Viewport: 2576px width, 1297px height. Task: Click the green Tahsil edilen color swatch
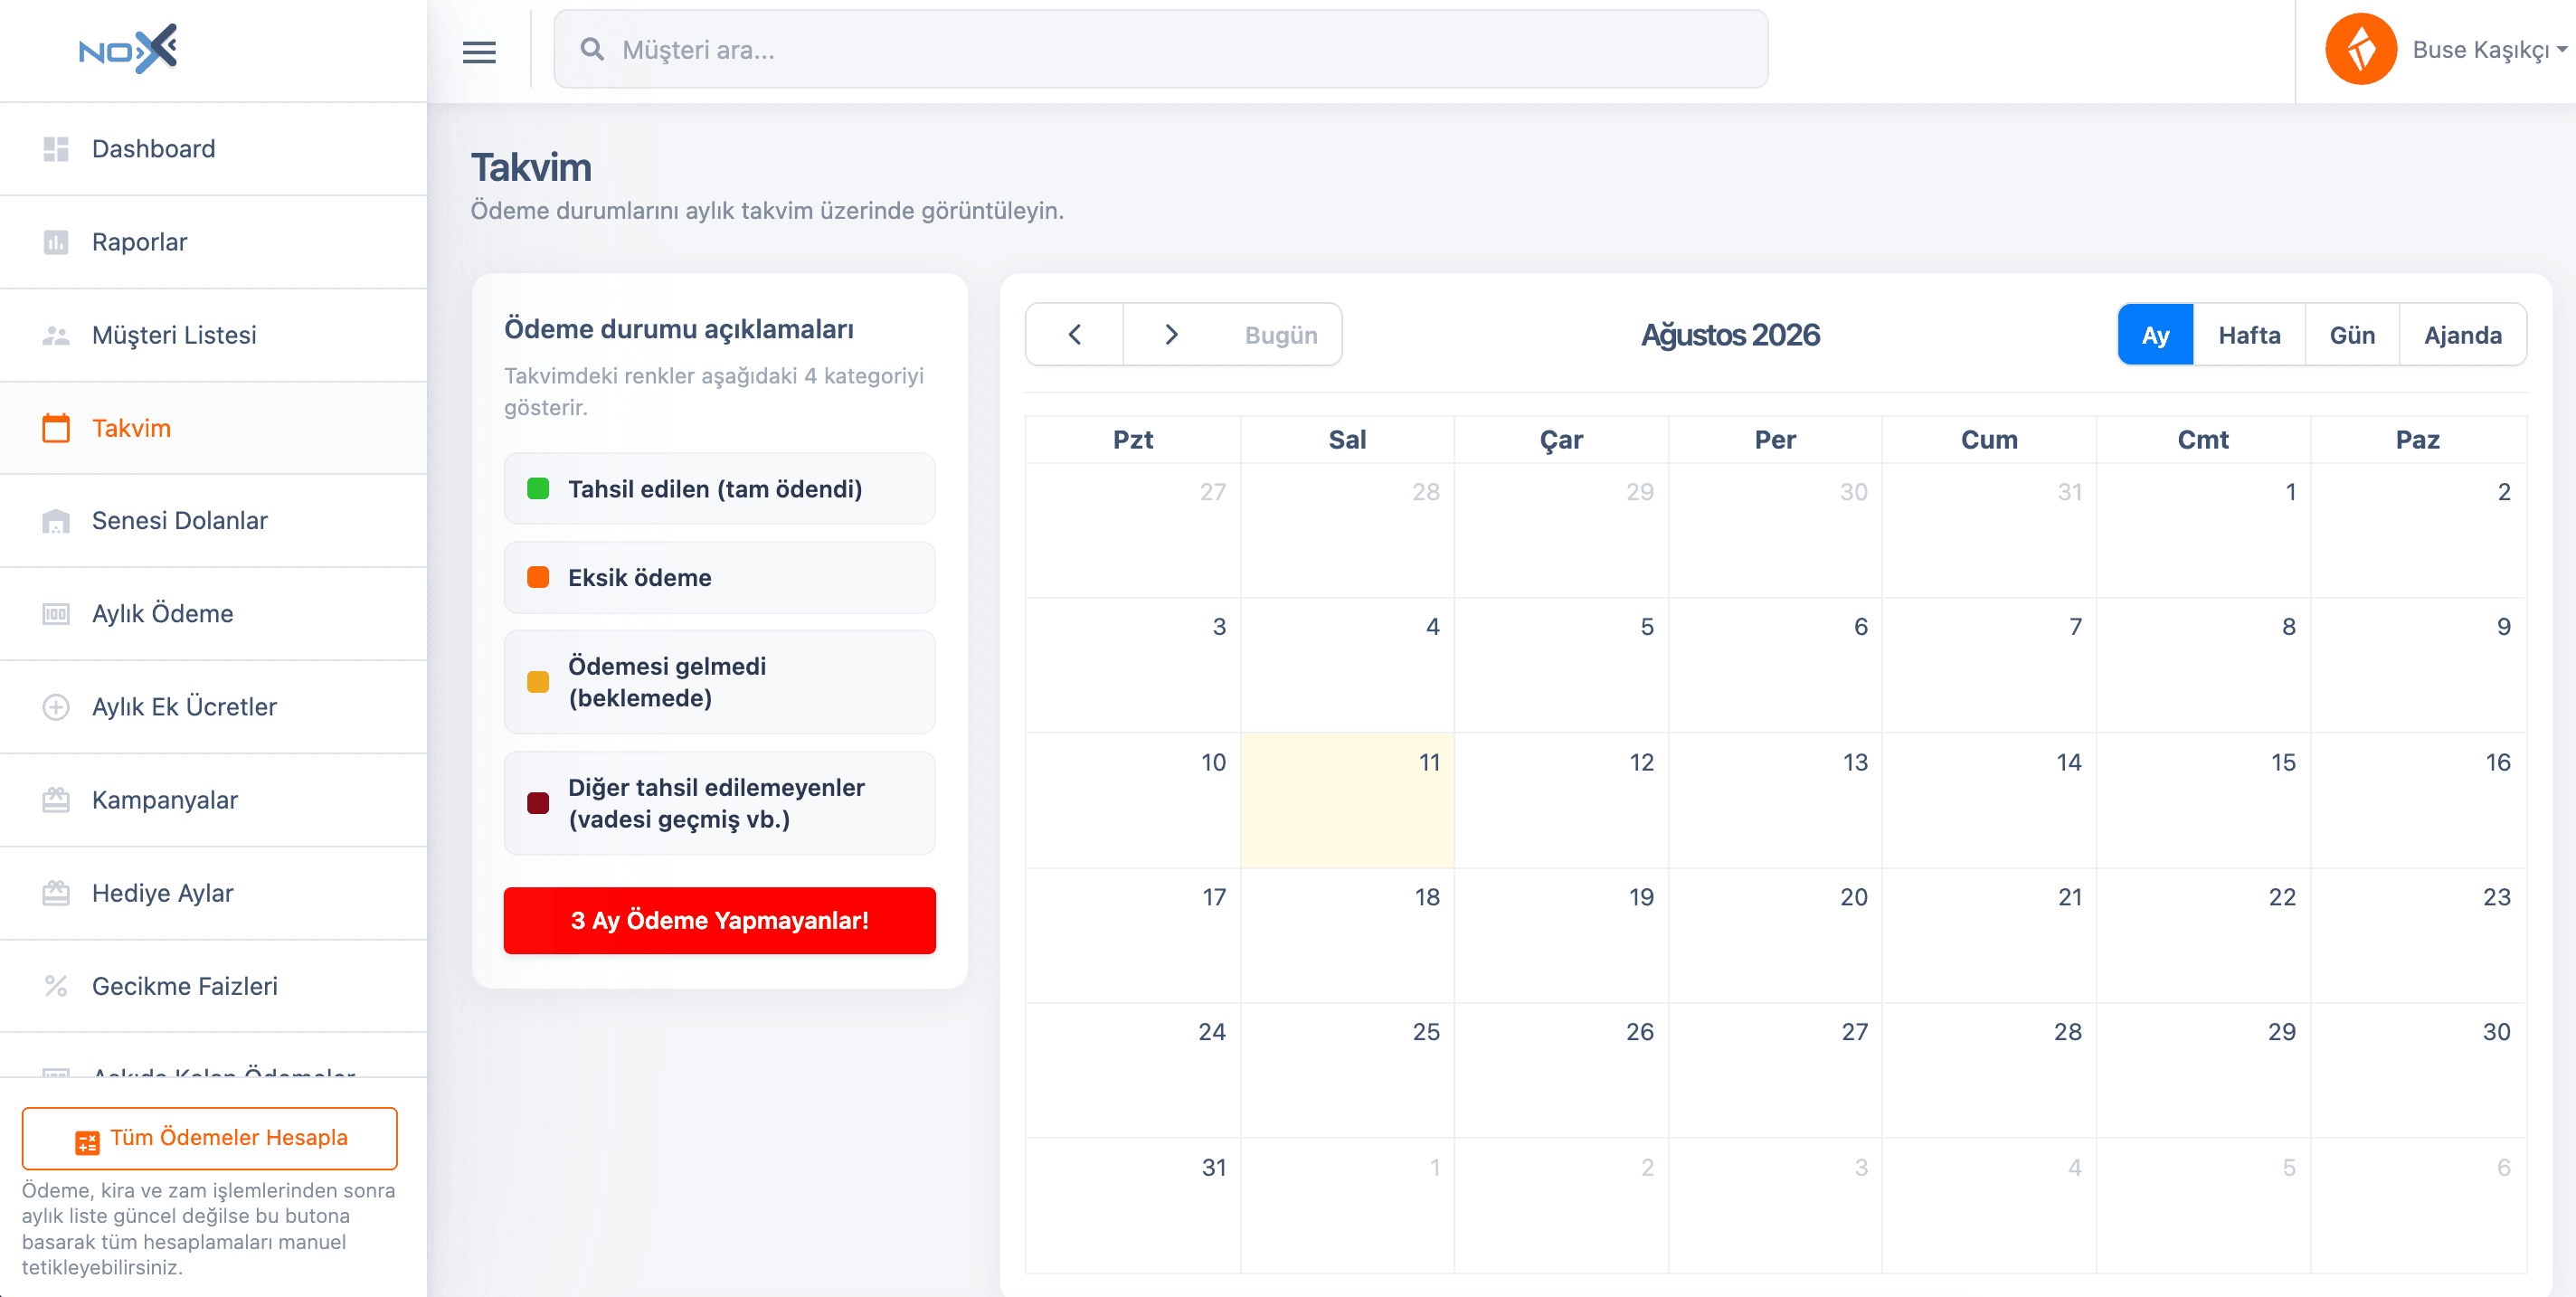point(538,489)
